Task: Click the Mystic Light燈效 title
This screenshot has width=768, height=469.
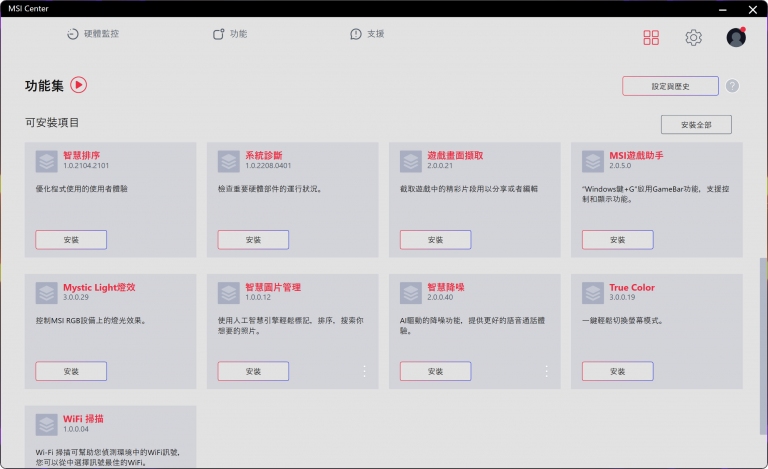Action: 99,287
